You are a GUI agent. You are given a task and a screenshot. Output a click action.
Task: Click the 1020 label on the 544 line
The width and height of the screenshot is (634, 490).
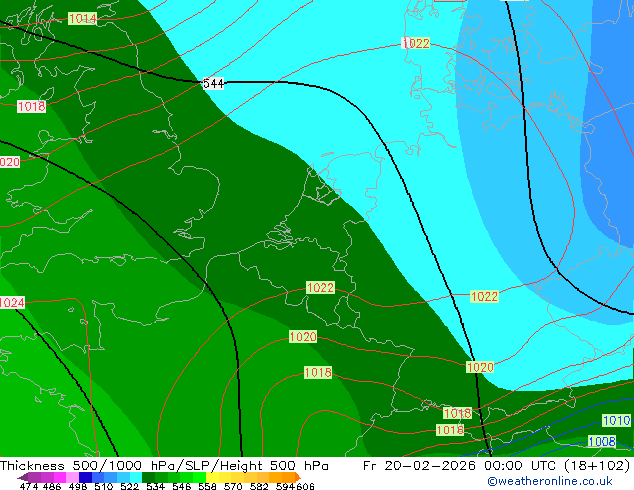[x=480, y=367]
